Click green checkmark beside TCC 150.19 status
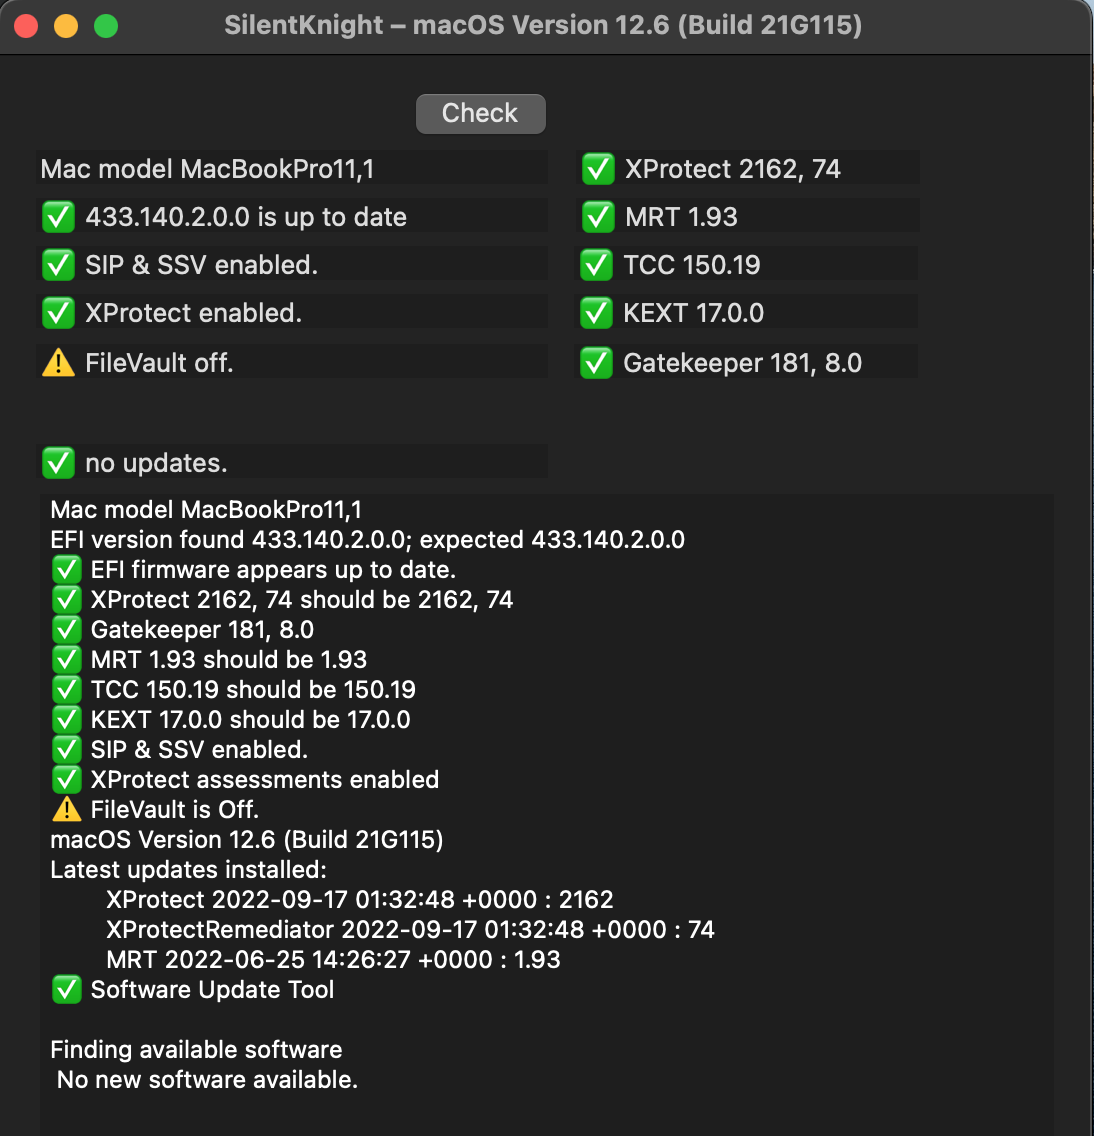 [597, 264]
